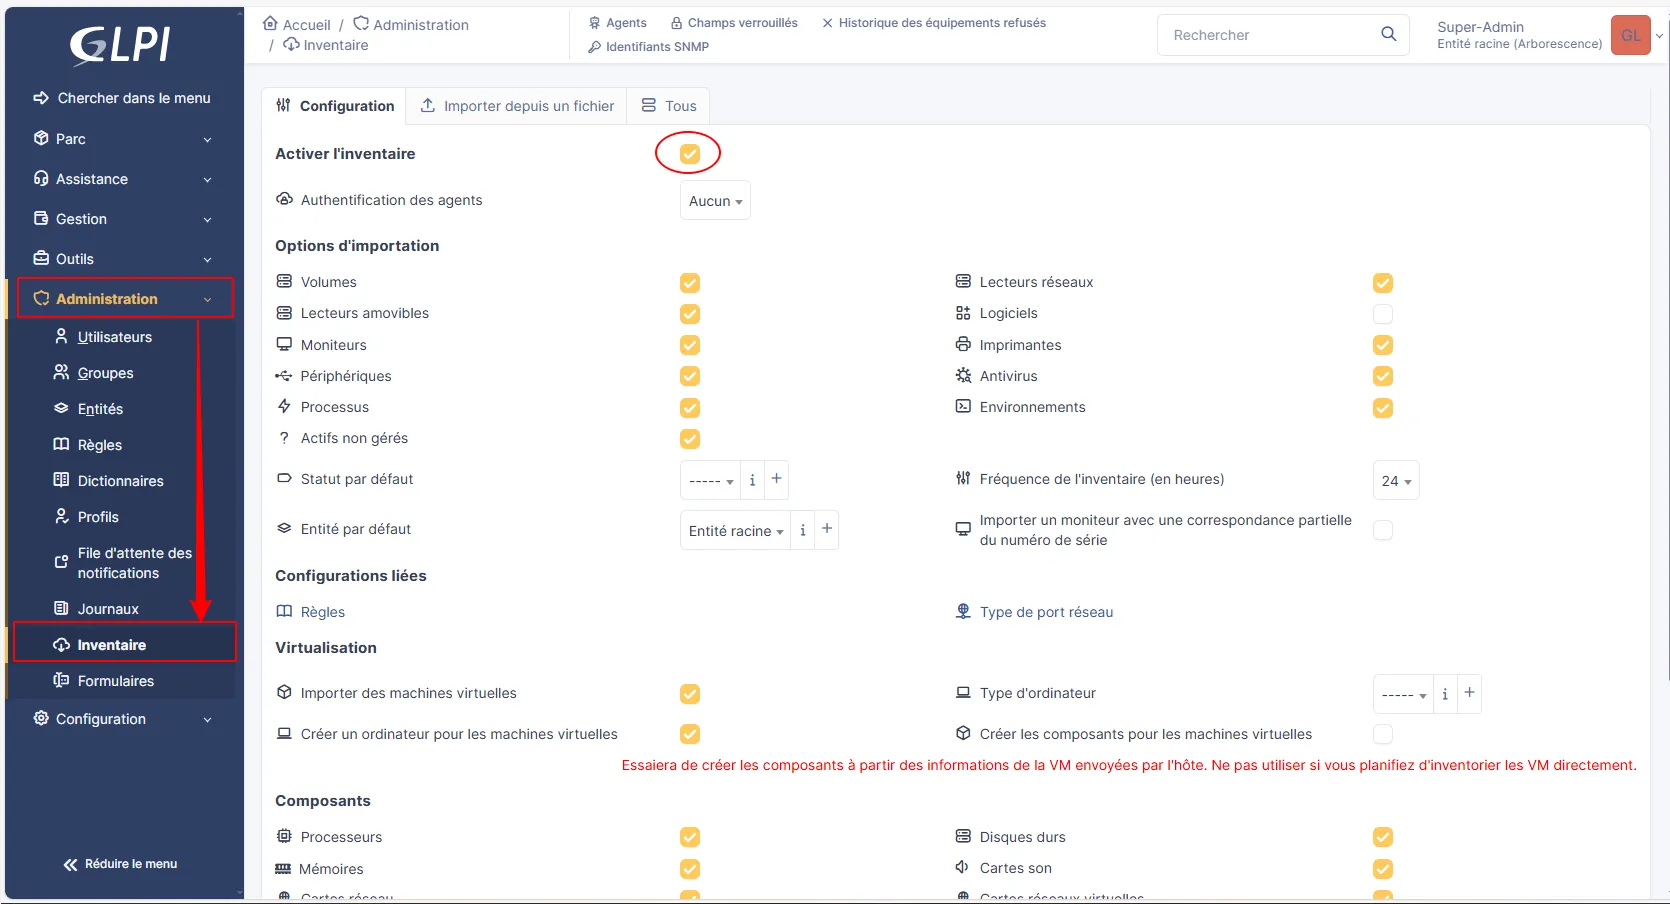Click the Réduire le menu double-chevron icon
1670x904 pixels.
(70, 865)
